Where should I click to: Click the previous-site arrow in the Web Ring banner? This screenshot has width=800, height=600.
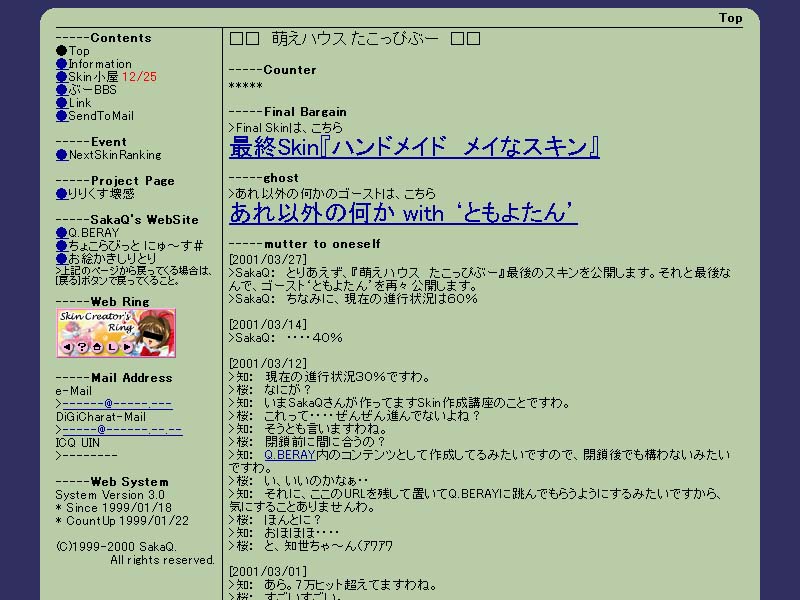[67, 347]
